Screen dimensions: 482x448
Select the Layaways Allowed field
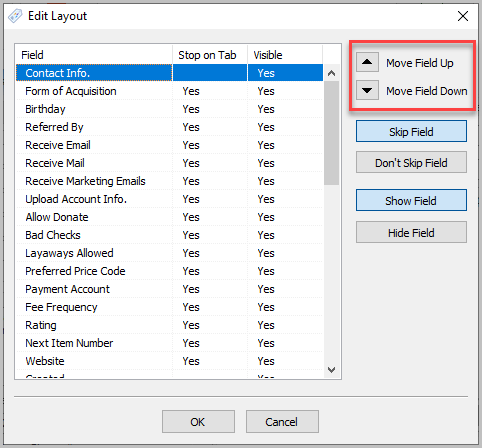[x=169, y=253]
